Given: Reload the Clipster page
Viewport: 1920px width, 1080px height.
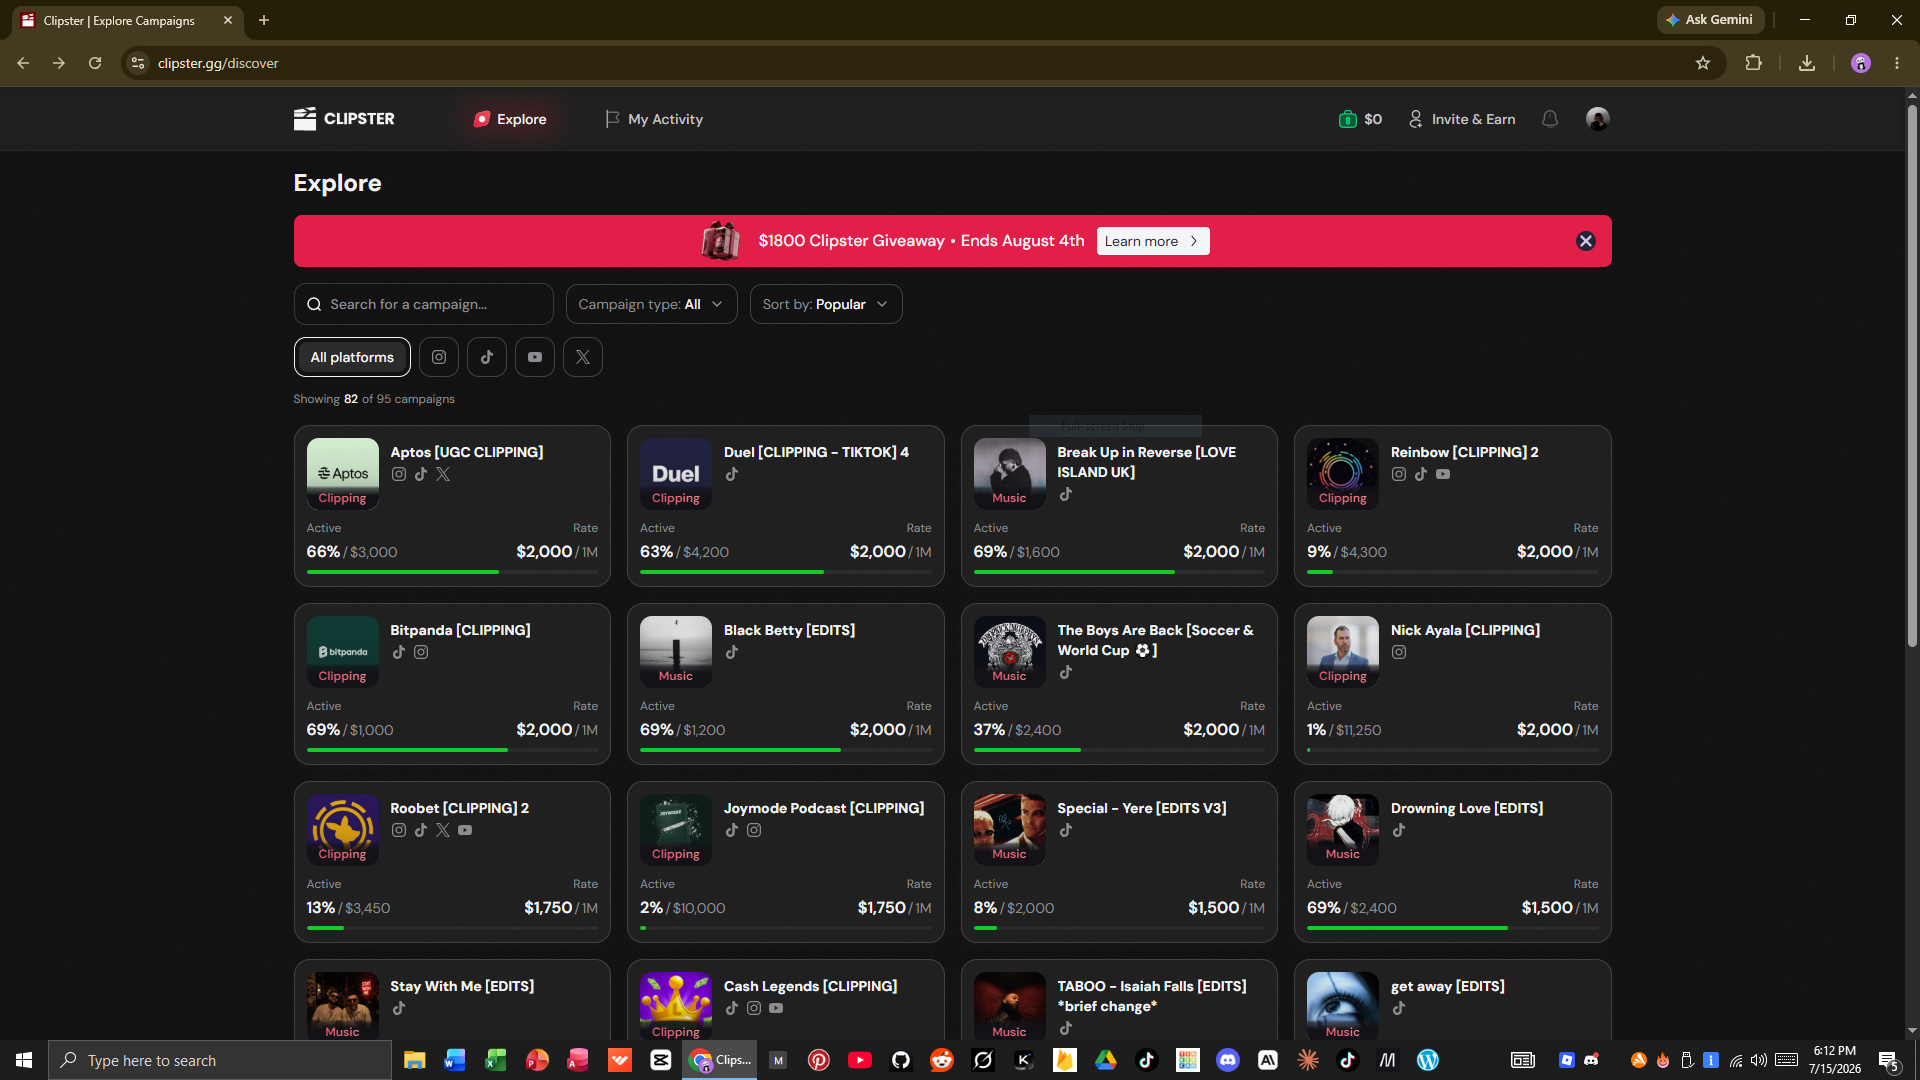Looking at the screenshot, I should pos(95,63).
